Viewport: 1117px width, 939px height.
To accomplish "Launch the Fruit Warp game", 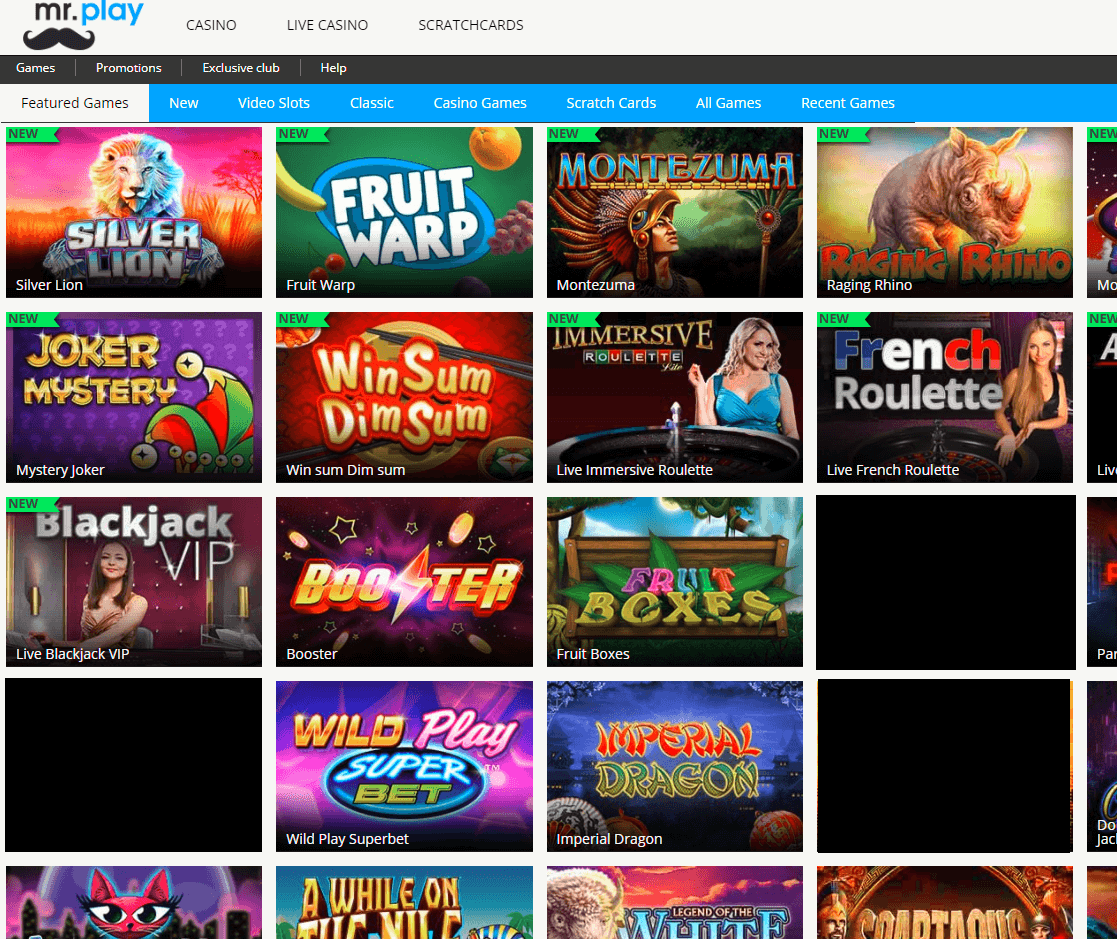I will pyautogui.click(x=404, y=212).
